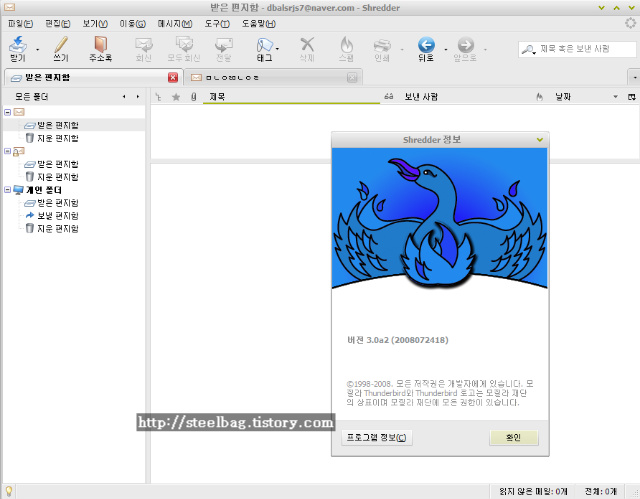This screenshot has width=640, height=499.
Task: Click the 삭제 delete X icon
Action: point(307,44)
